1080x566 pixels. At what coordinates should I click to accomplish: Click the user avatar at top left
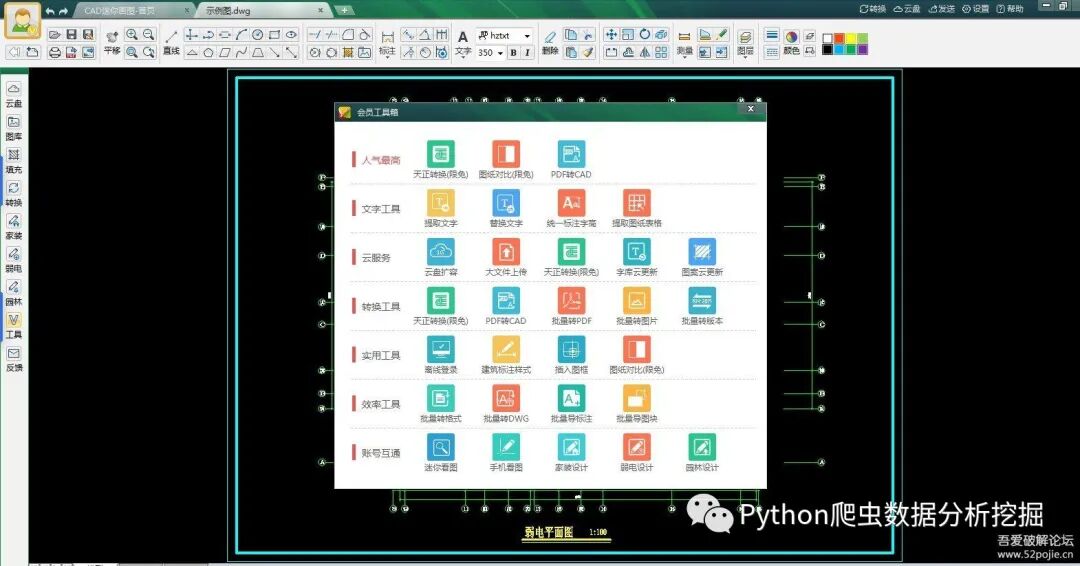23,21
